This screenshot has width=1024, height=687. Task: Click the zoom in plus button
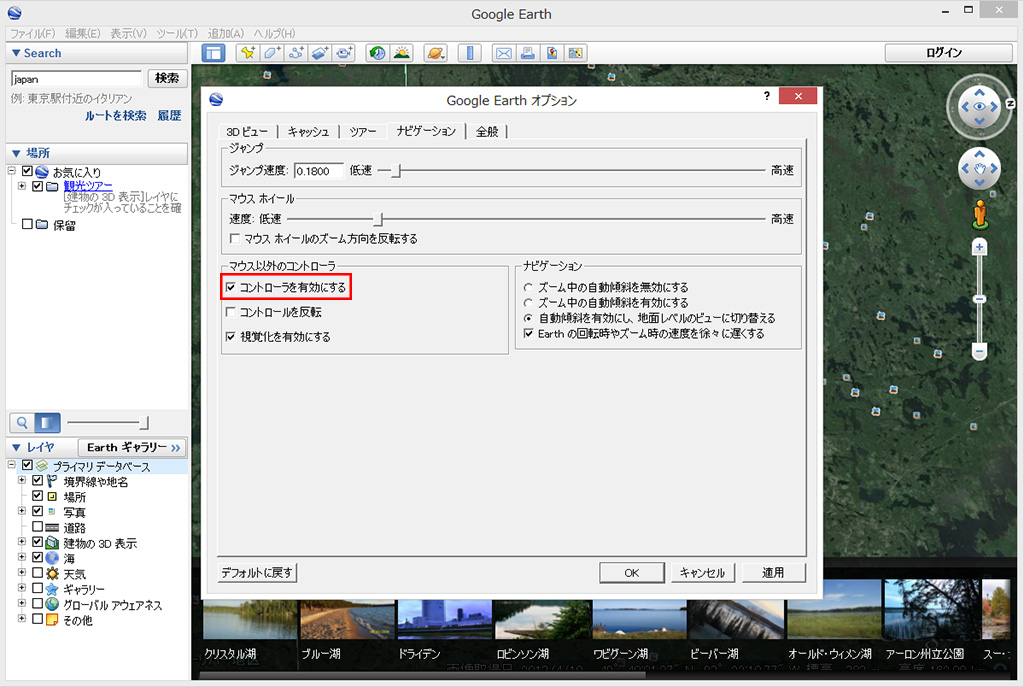(979, 247)
